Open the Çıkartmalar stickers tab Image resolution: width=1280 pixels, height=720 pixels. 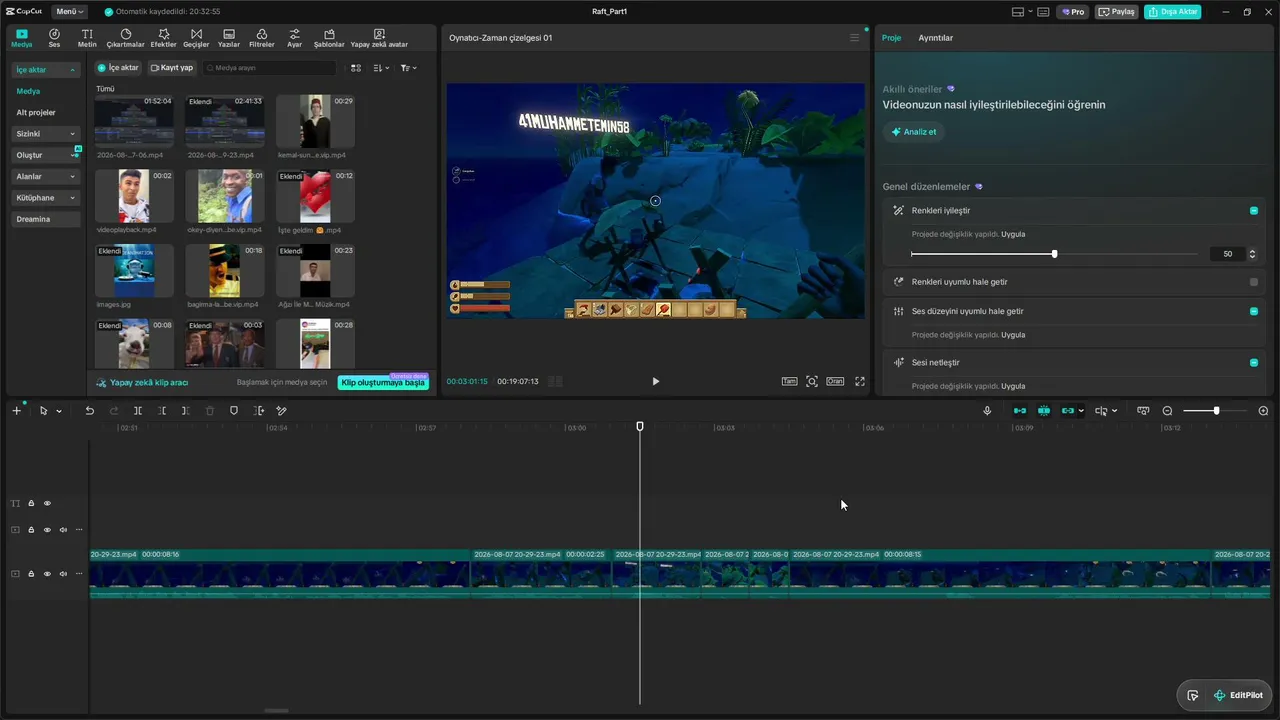point(125,38)
